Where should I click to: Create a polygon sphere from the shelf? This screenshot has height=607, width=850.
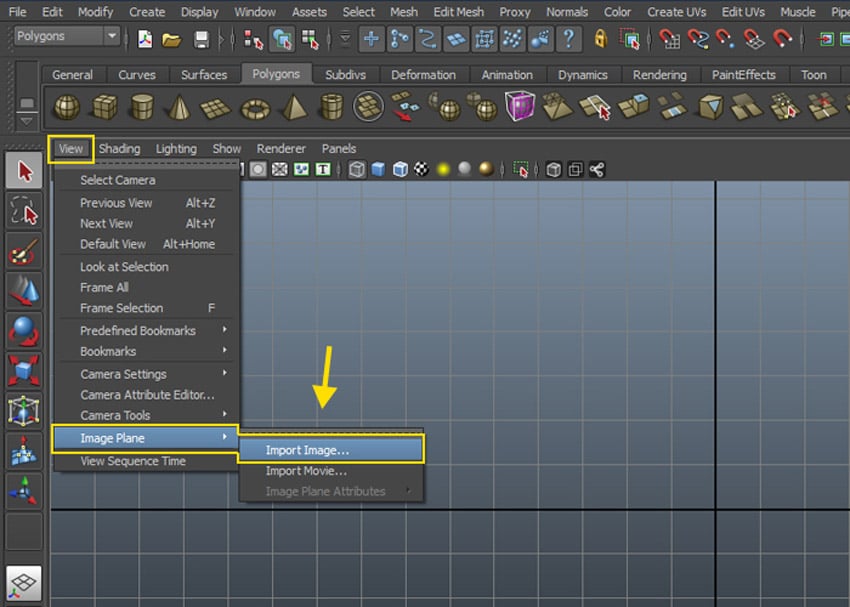pos(66,107)
